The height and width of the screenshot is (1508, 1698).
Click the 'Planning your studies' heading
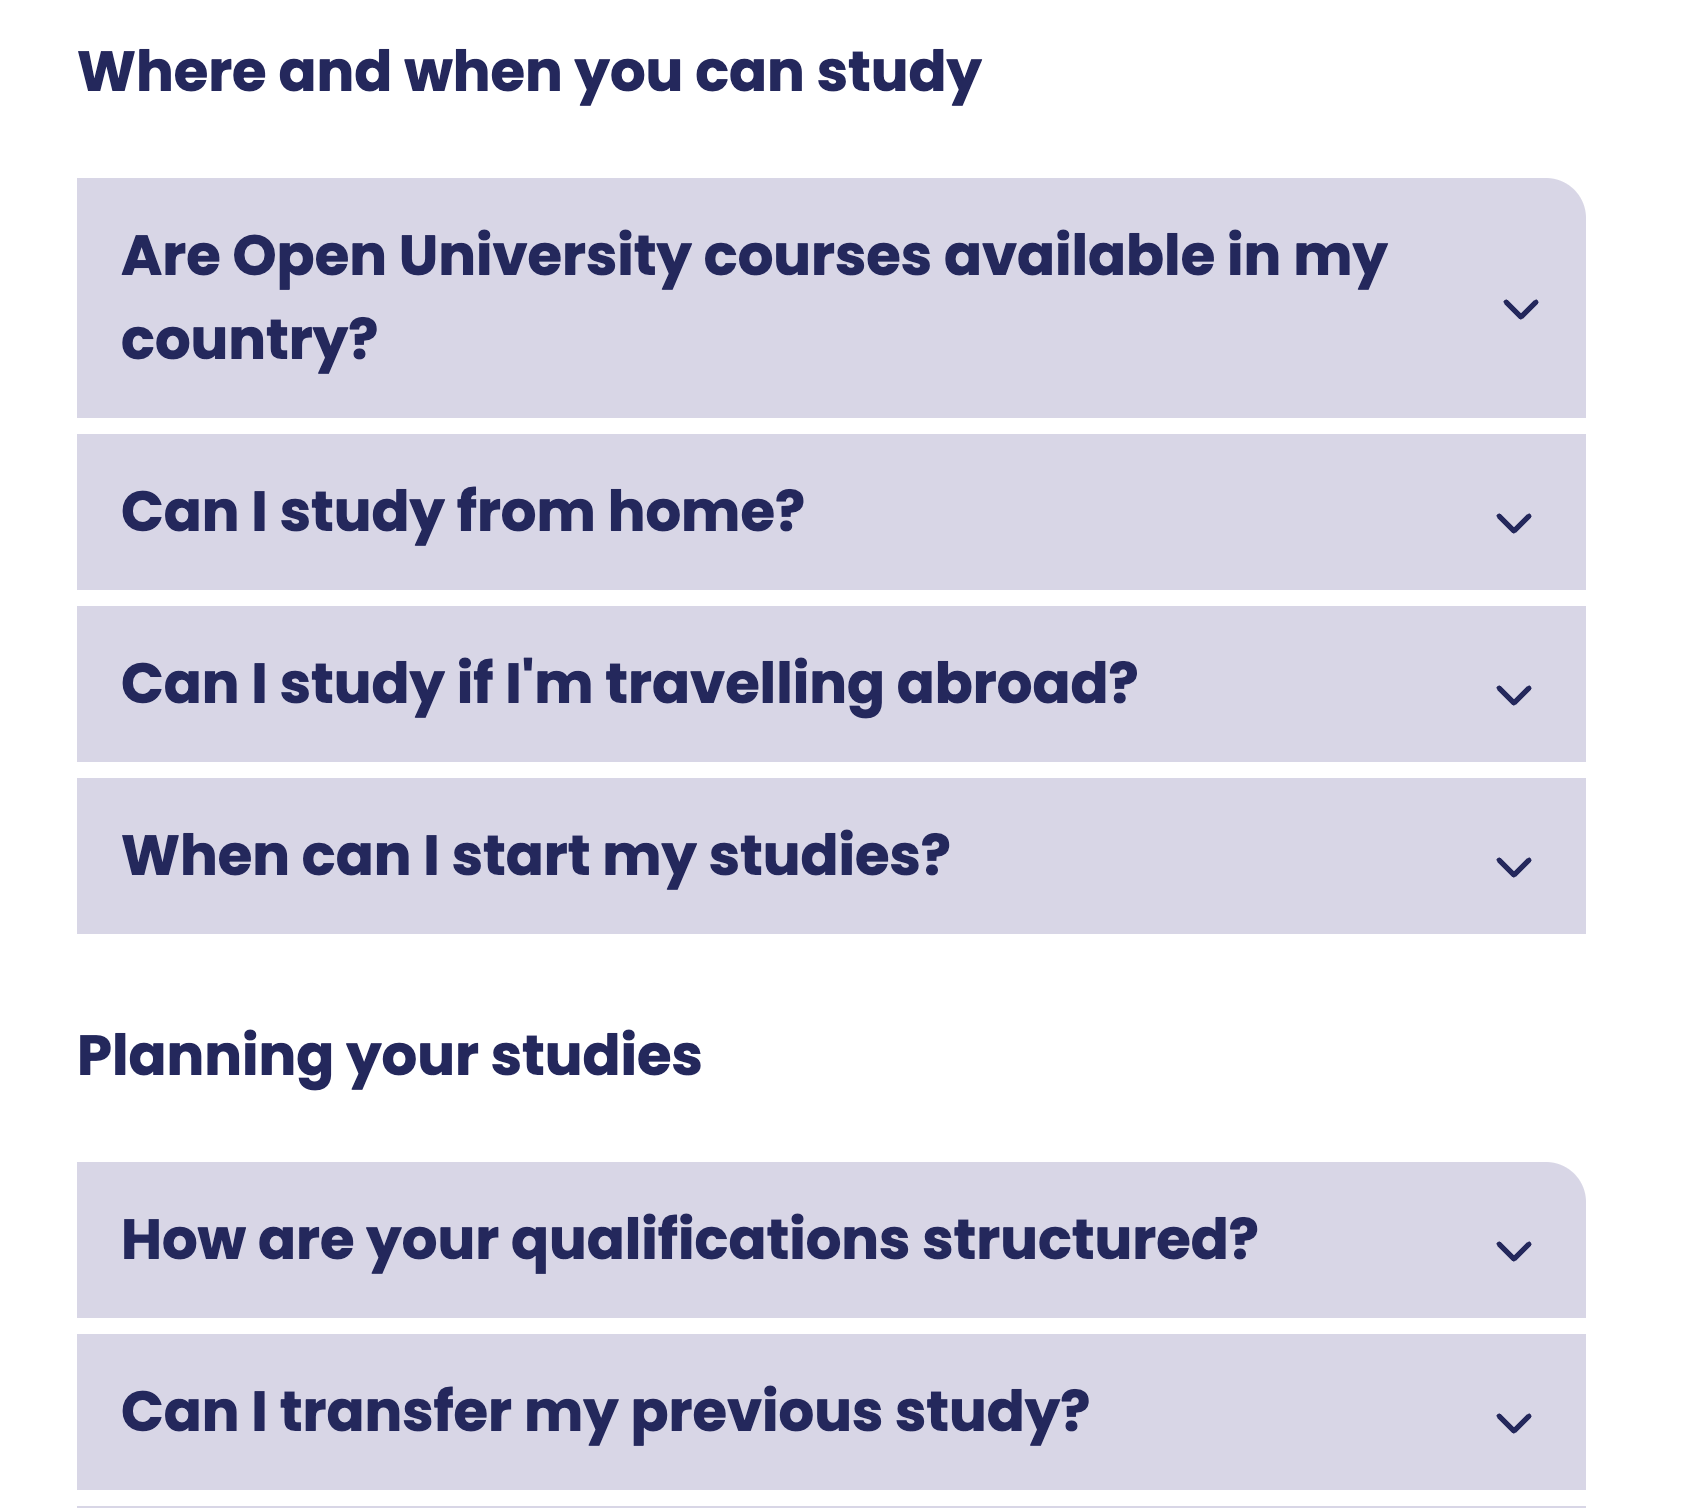click(392, 1052)
